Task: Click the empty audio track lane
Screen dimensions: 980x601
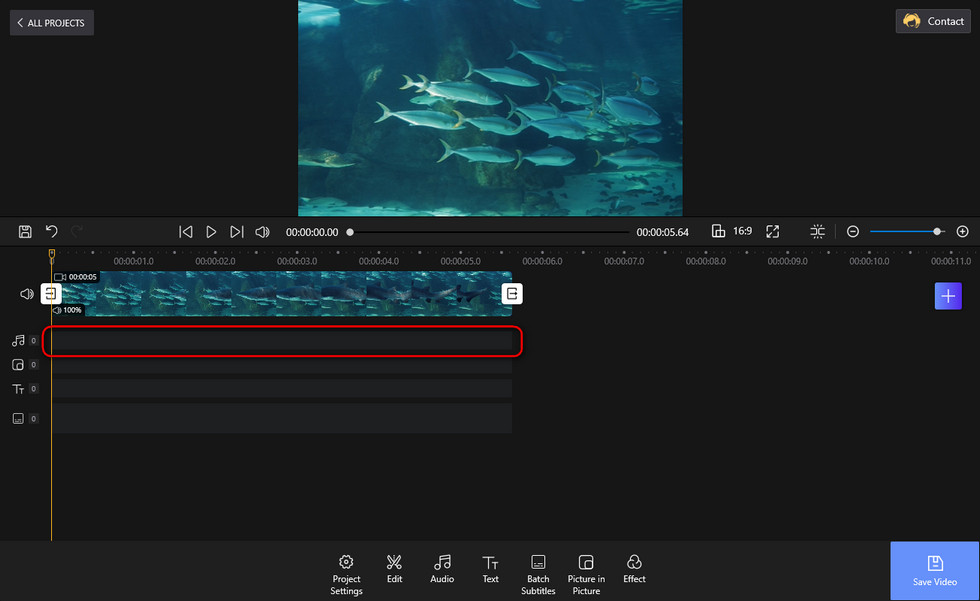Action: [x=282, y=341]
